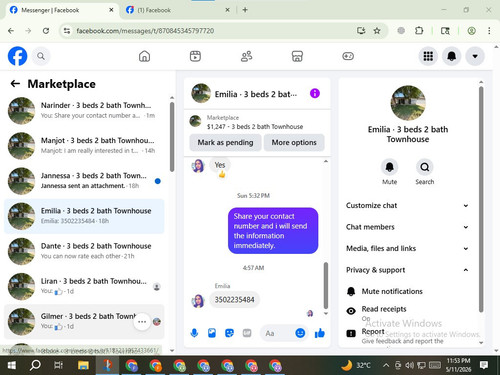Open Chrome profile icon
The height and width of the screenshot is (375, 500).
click(x=471, y=31)
